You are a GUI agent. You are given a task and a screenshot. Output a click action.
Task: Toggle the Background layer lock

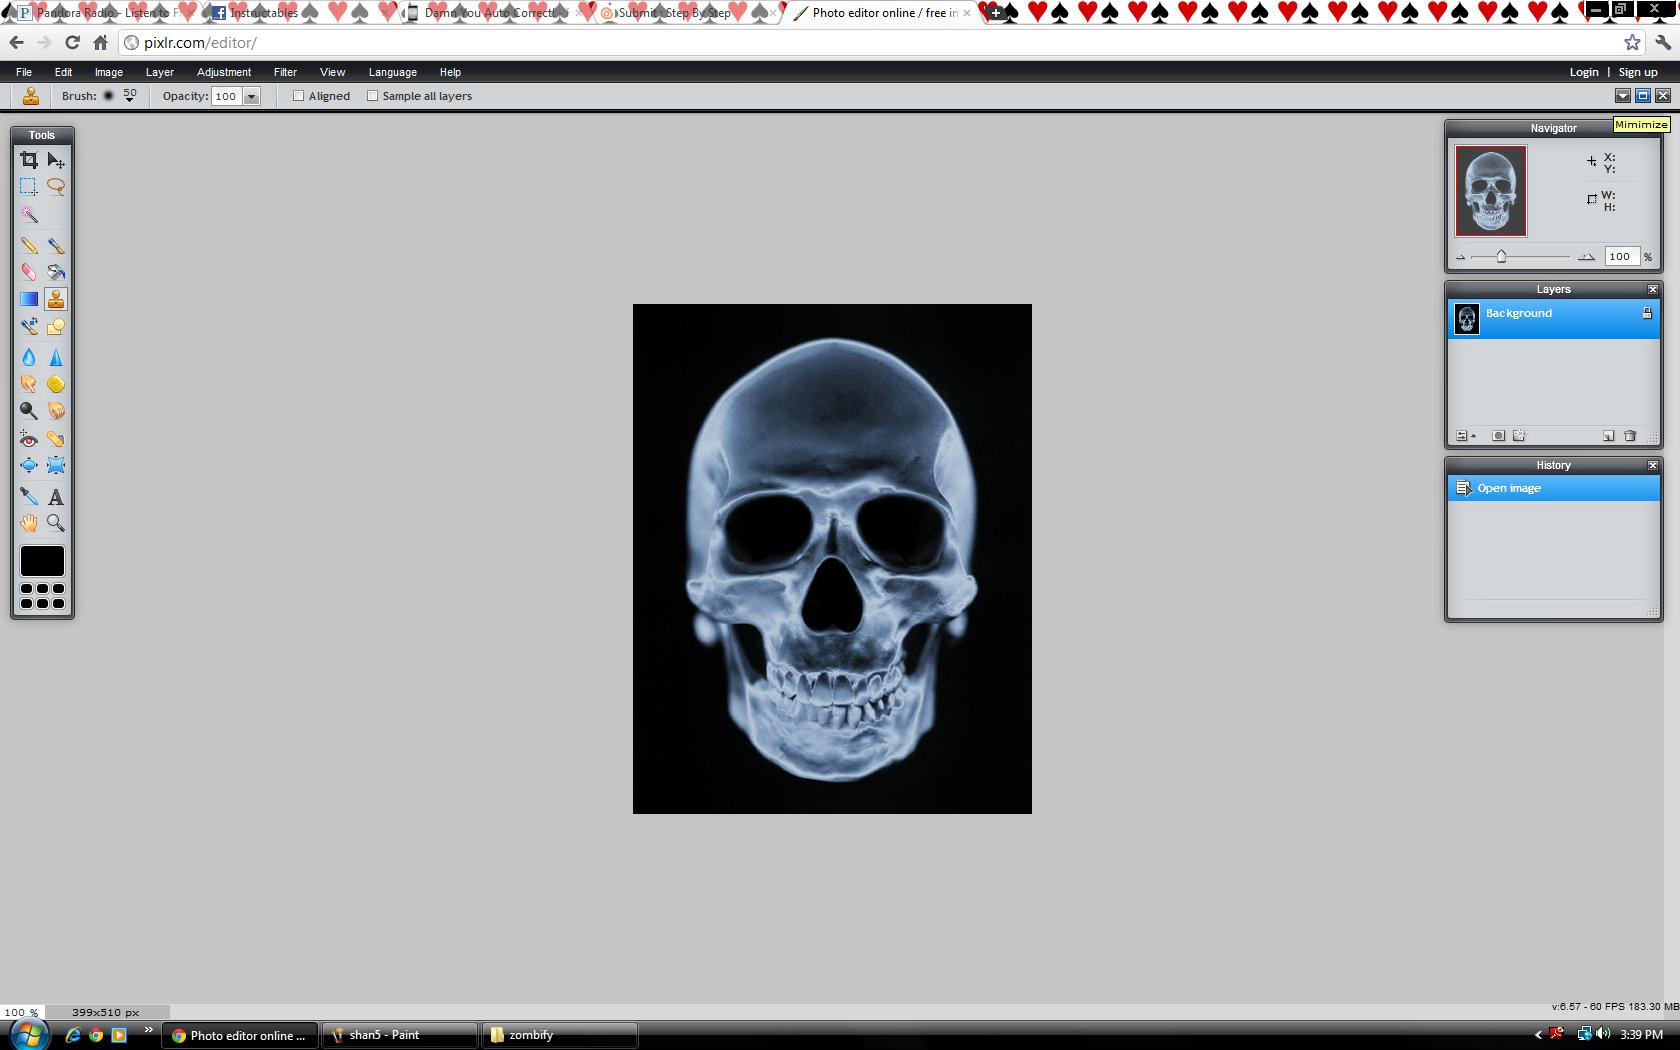1646,314
